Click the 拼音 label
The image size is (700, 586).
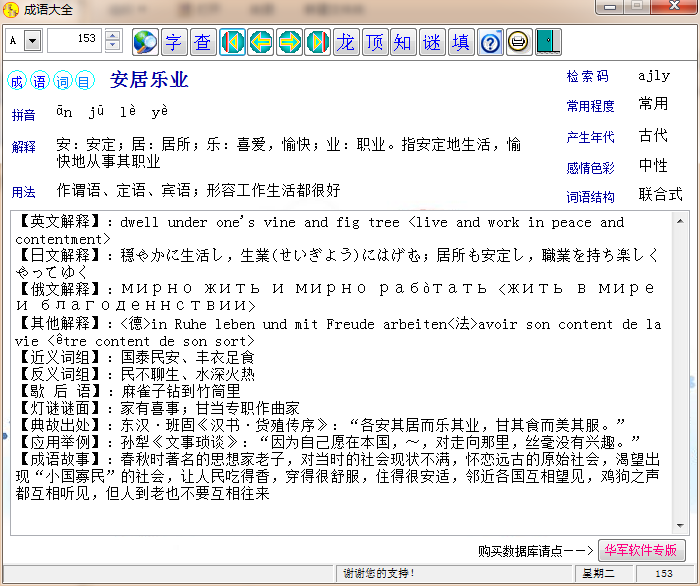[x=23, y=115]
